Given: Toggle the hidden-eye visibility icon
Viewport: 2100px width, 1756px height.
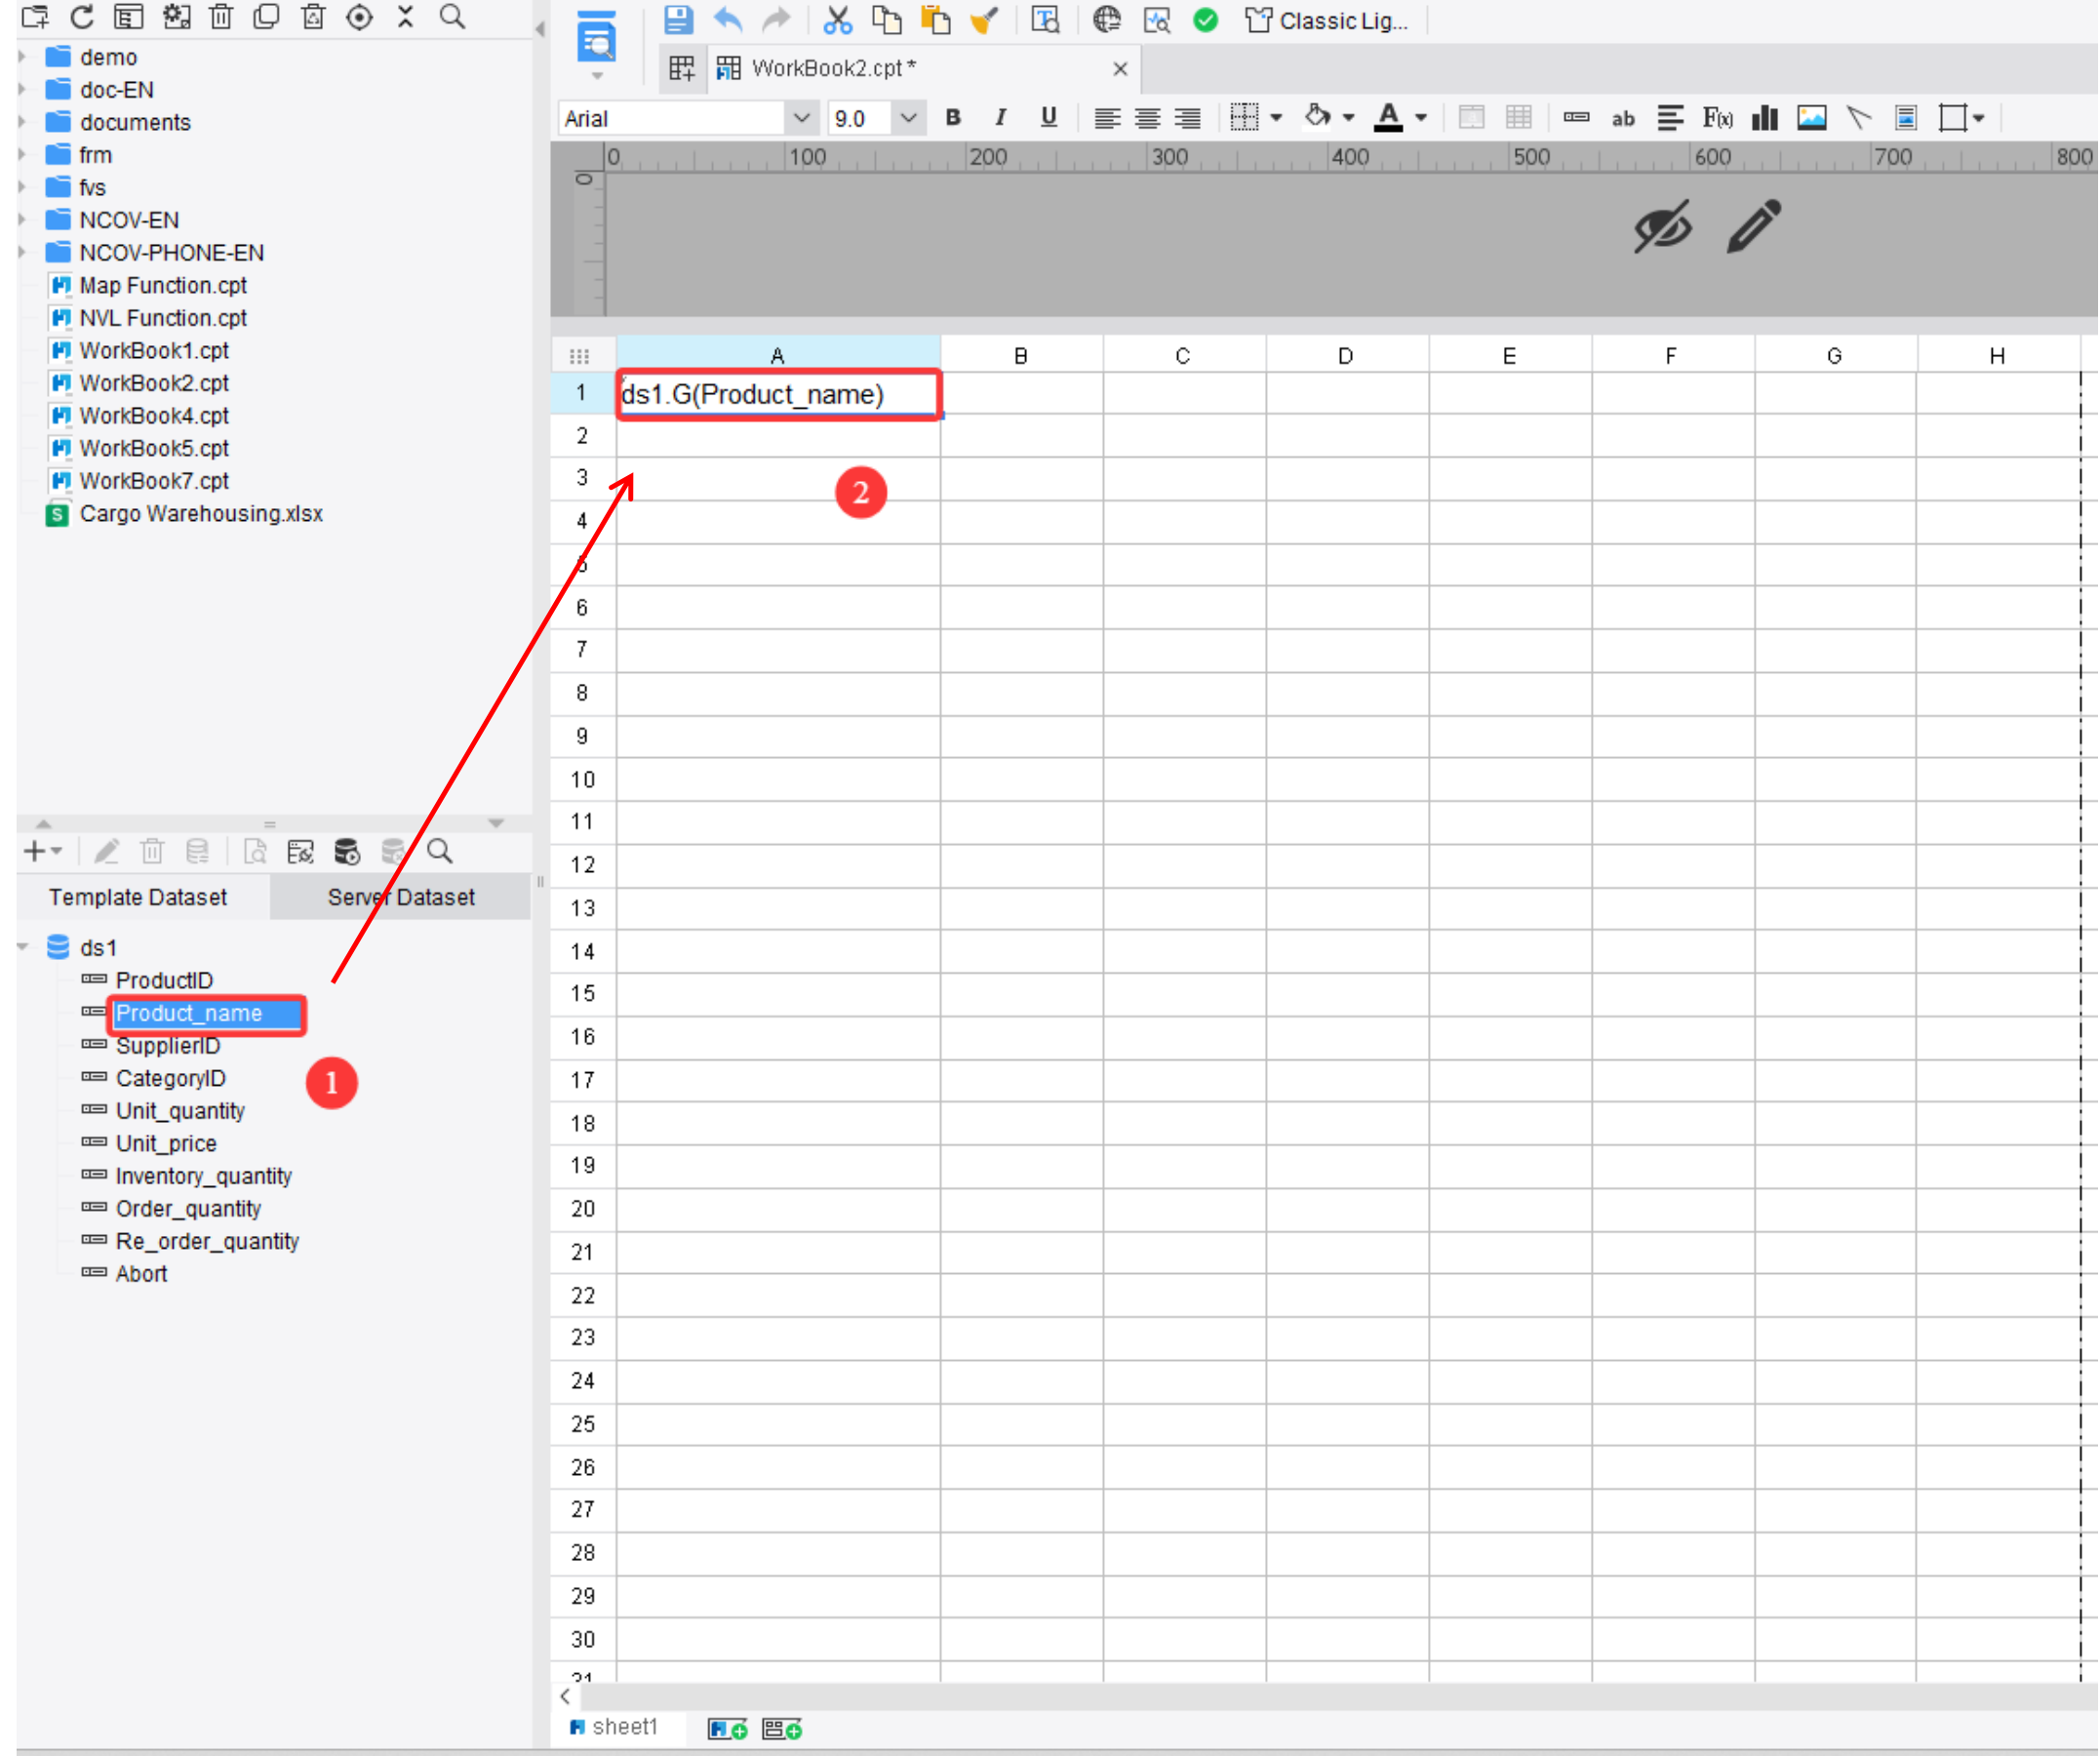Looking at the screenshot, I should tap(1663, 227).
